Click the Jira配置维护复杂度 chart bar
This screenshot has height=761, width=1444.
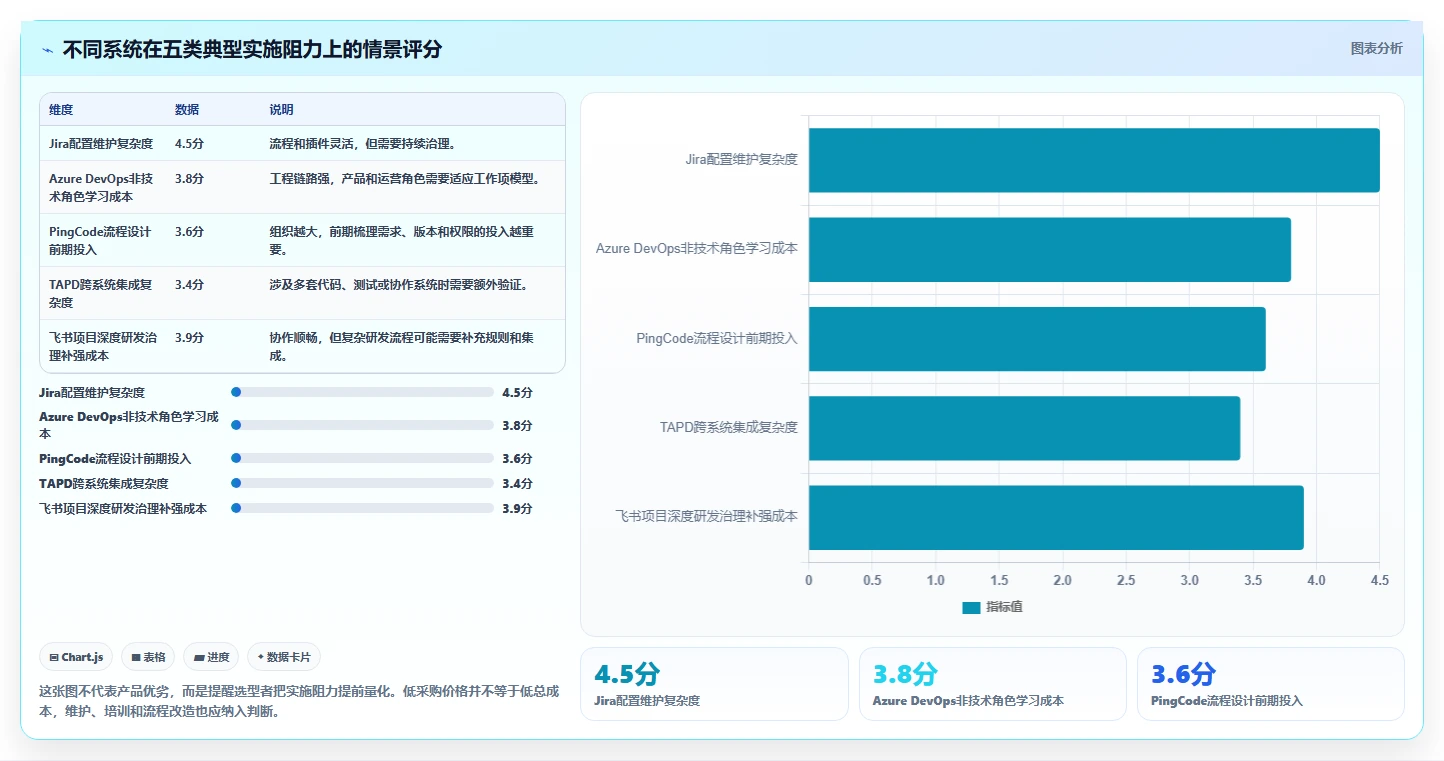1094,160
